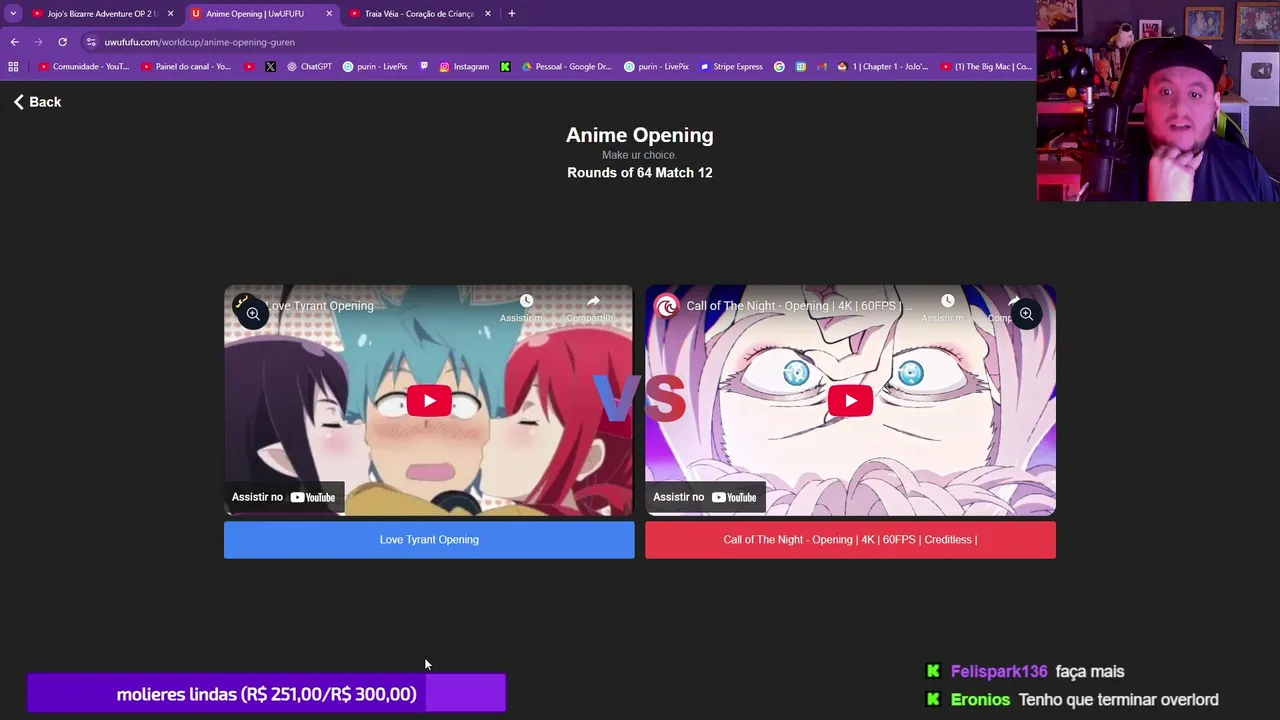
Task: Open Pessoal - Google Drive bookmark
Action: pyautogui.click(x=566, y=67)
